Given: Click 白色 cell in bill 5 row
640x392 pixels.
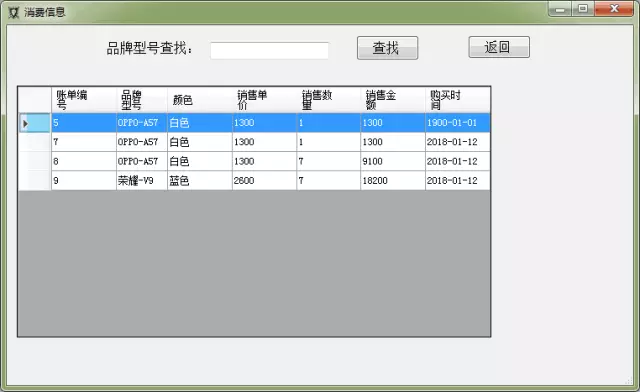Looking at the screenshot, I should click(x=200, y=123).
